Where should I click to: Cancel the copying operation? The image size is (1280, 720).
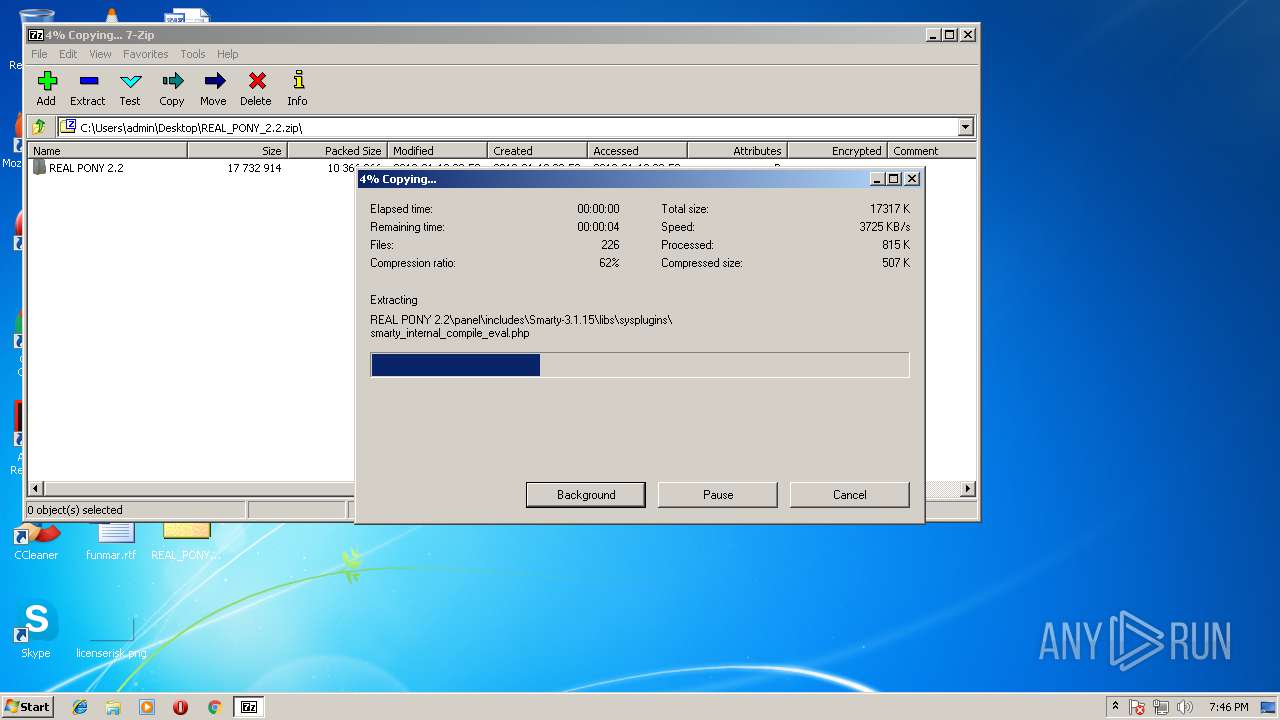(x=850, y=495)
